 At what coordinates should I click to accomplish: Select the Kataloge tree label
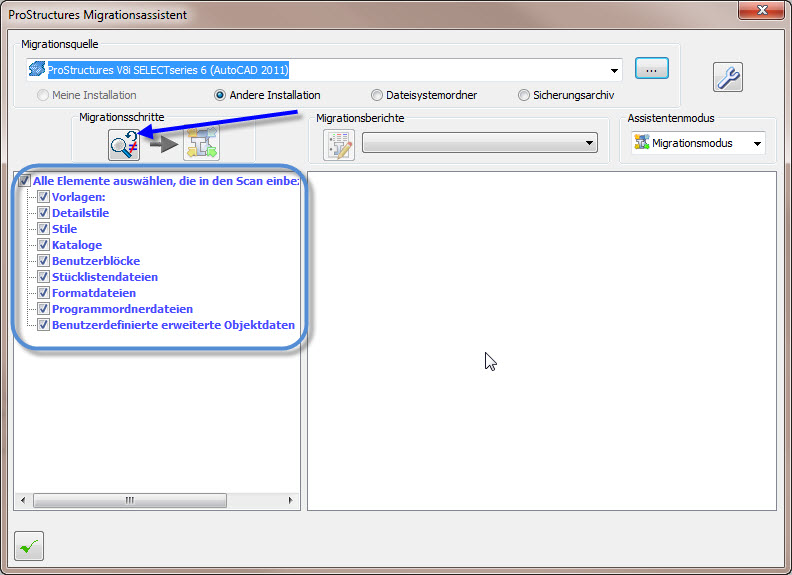point(77,245)
